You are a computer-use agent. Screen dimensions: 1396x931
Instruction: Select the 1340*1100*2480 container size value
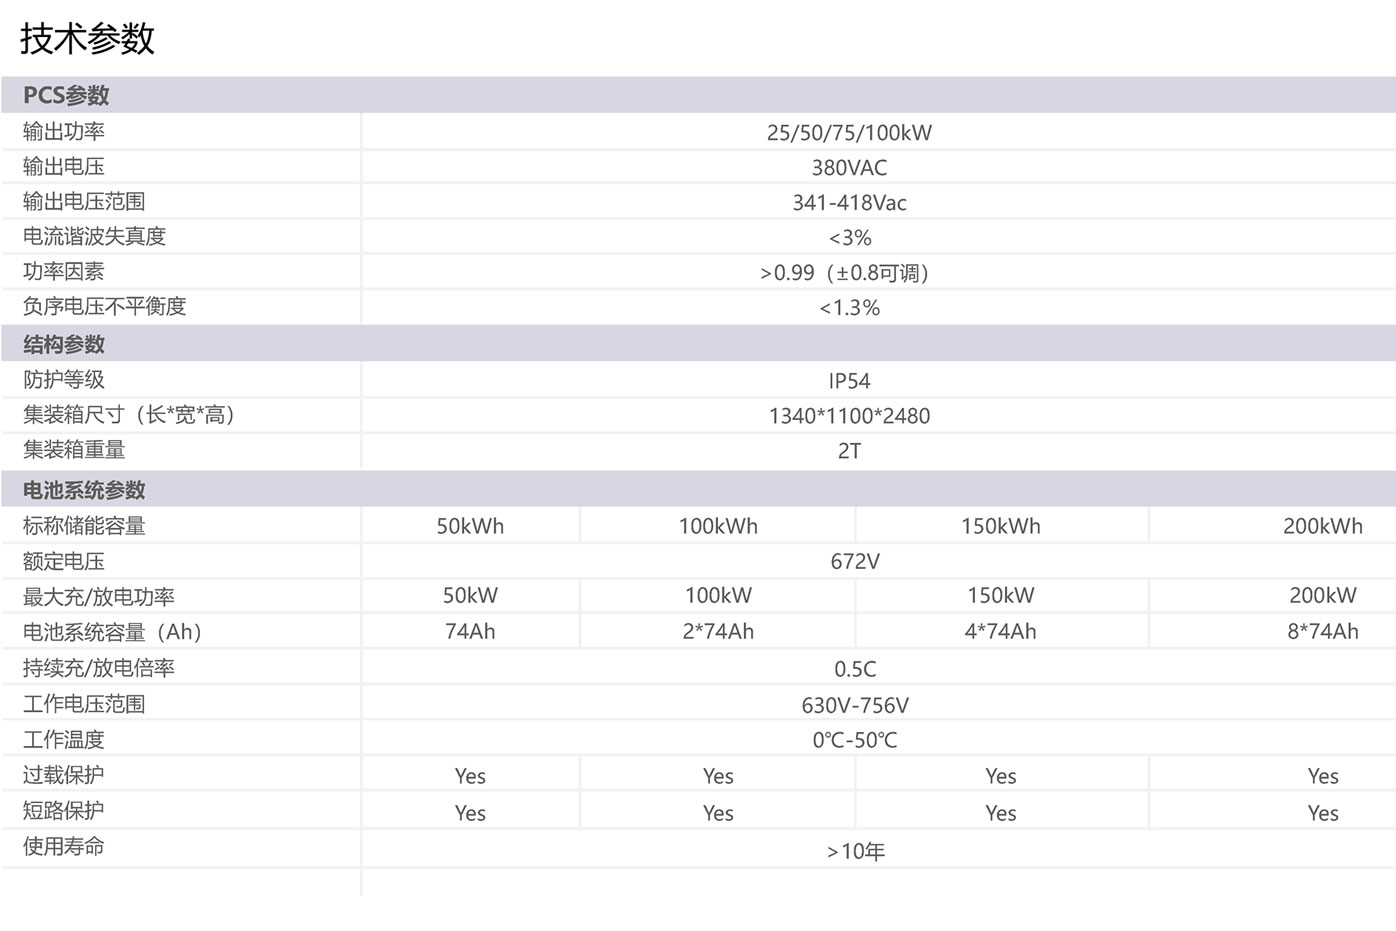point(849,416)
